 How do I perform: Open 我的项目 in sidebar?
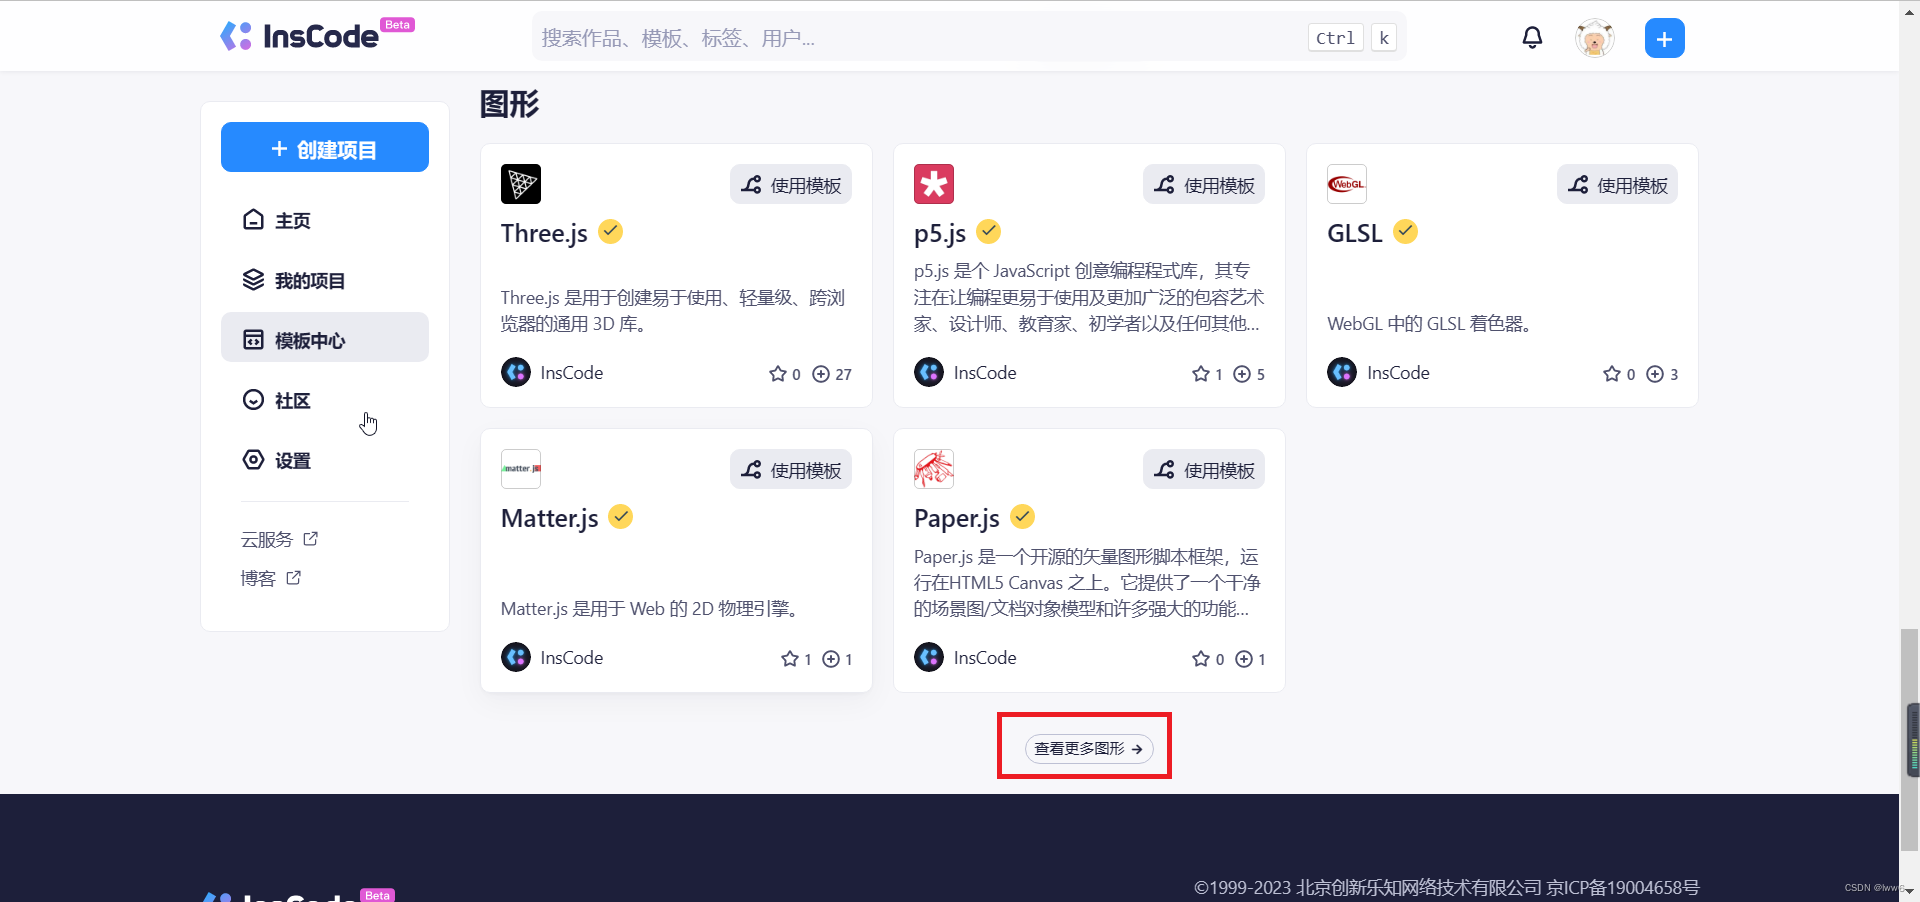pos(325,280)
